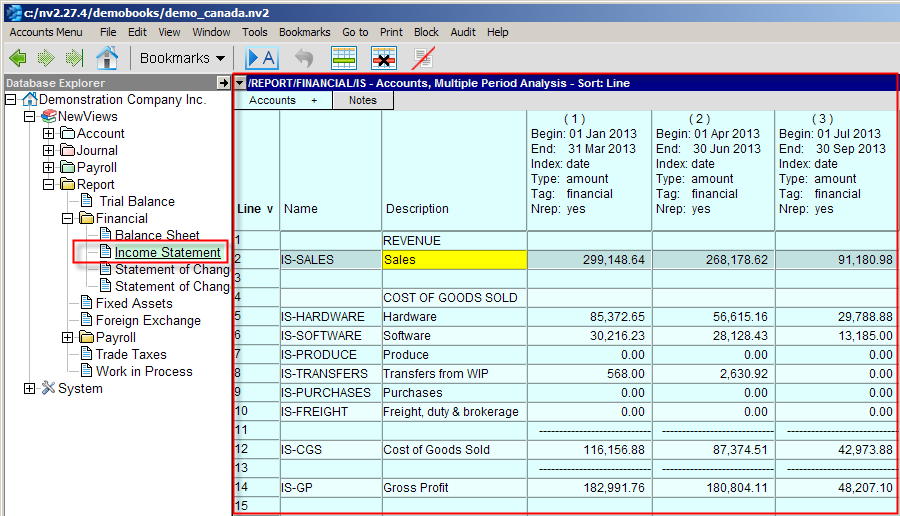This screenshot has height=516, width=900.
Task: Expand the System tree node
Action: tap(30, 389)
